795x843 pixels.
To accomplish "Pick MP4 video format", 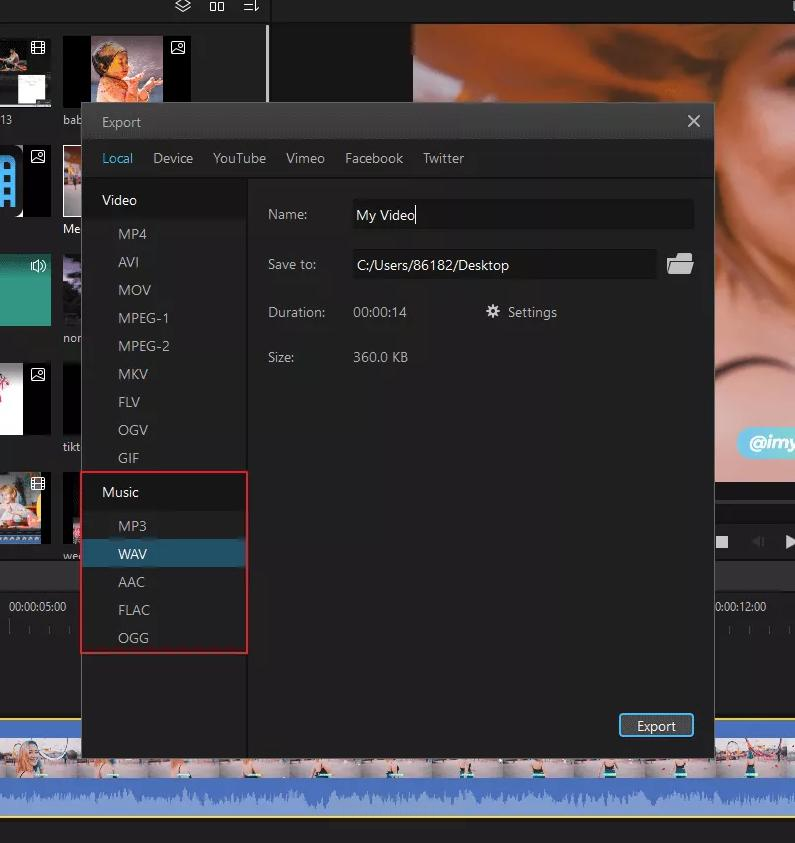I will tap(132, 234).
